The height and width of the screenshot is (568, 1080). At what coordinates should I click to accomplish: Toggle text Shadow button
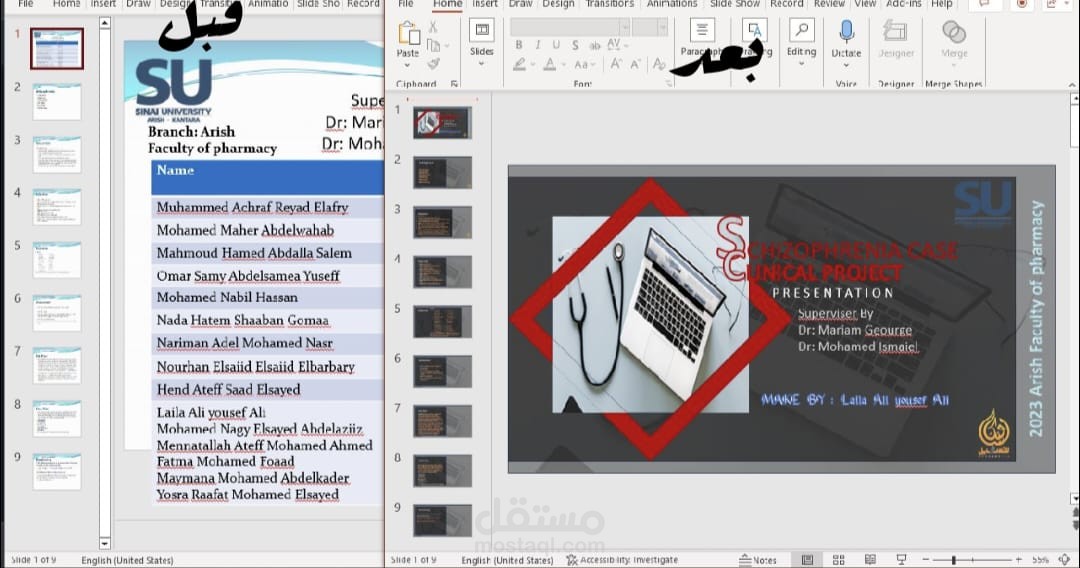[575, 45]
